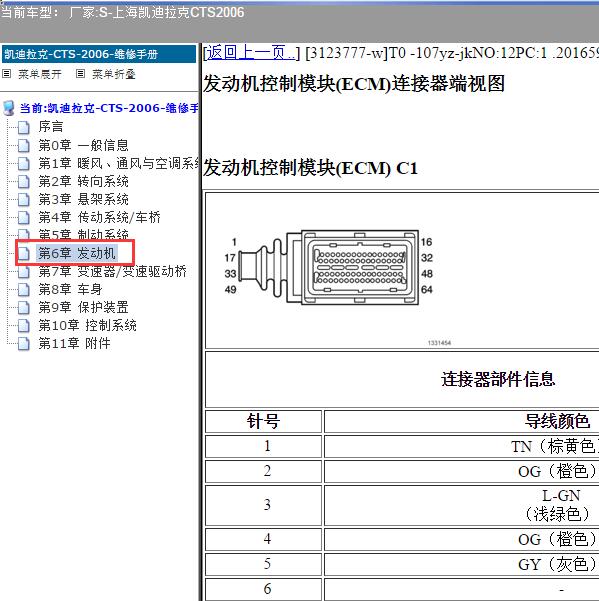The image size is (599, 601).
Task: Click the TN（棕黄色）wire color cell
Action: 462,446
